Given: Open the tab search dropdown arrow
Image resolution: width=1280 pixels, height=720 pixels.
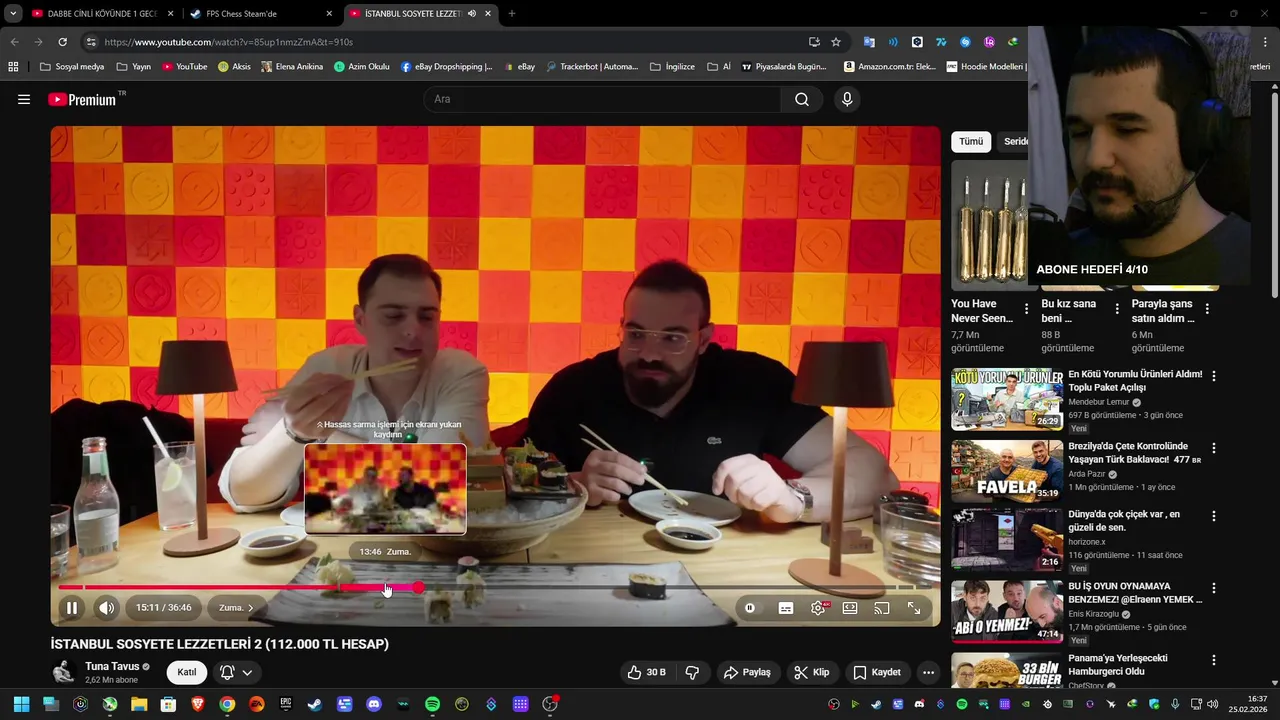Looking at the screenshot, I should 13,14.
